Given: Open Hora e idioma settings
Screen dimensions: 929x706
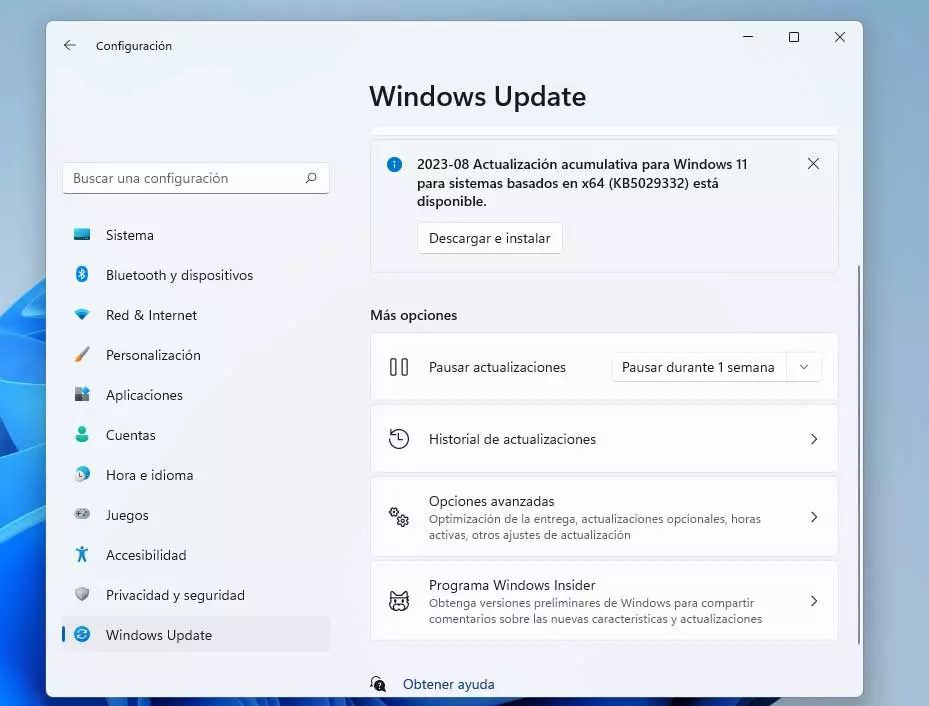Looking at the screenshot, I should [x=196, y=475].
